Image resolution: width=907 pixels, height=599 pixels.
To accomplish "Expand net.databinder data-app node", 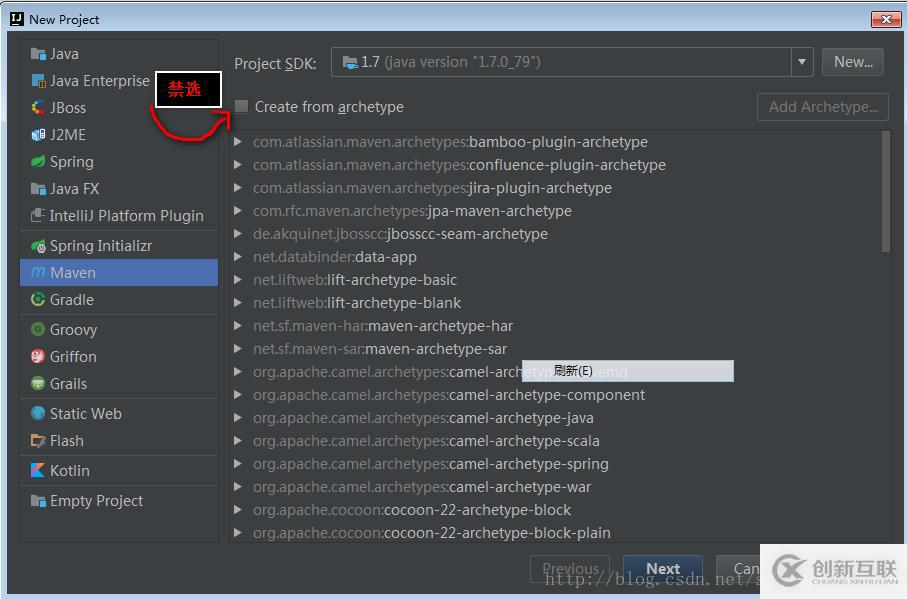I will click(x=238, y=257).
